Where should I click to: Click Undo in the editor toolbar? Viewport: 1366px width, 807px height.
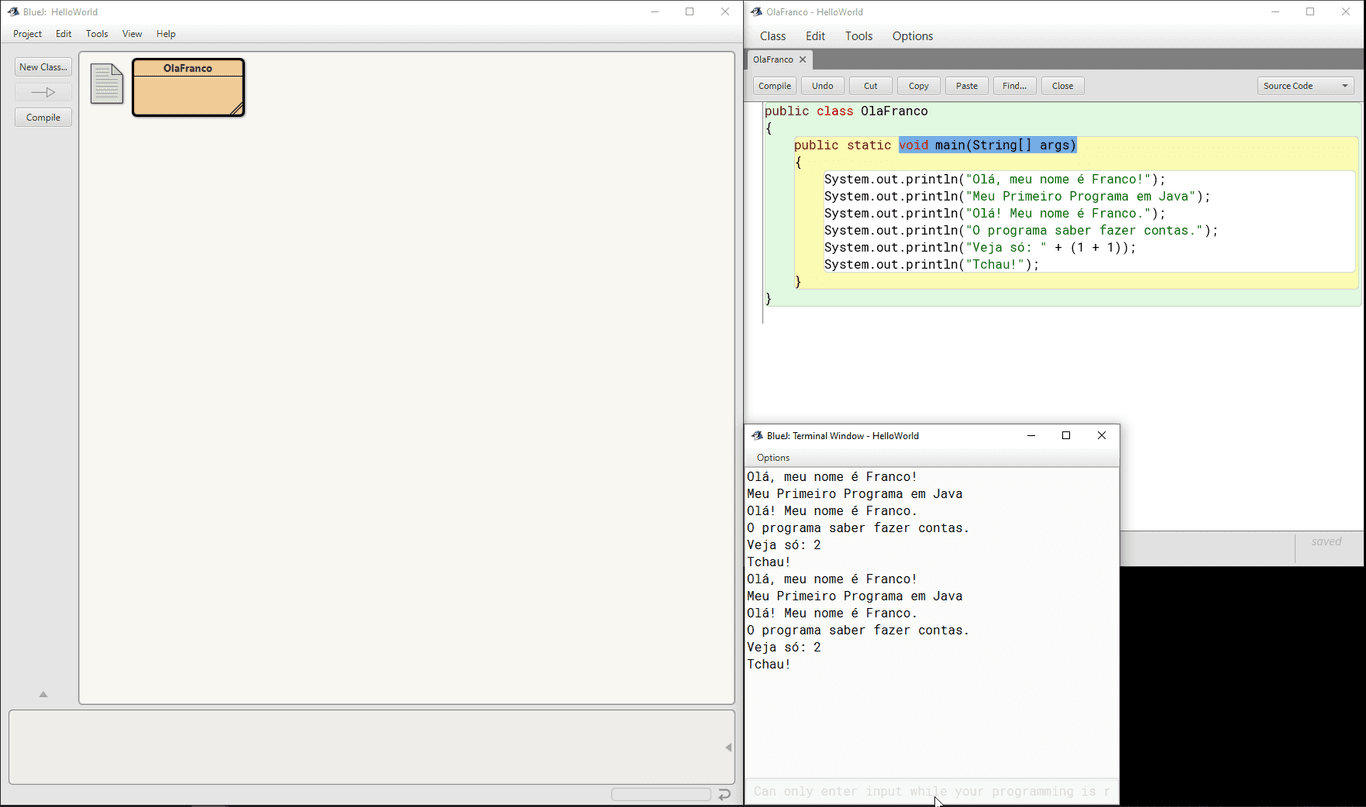[x=823, y=86]
